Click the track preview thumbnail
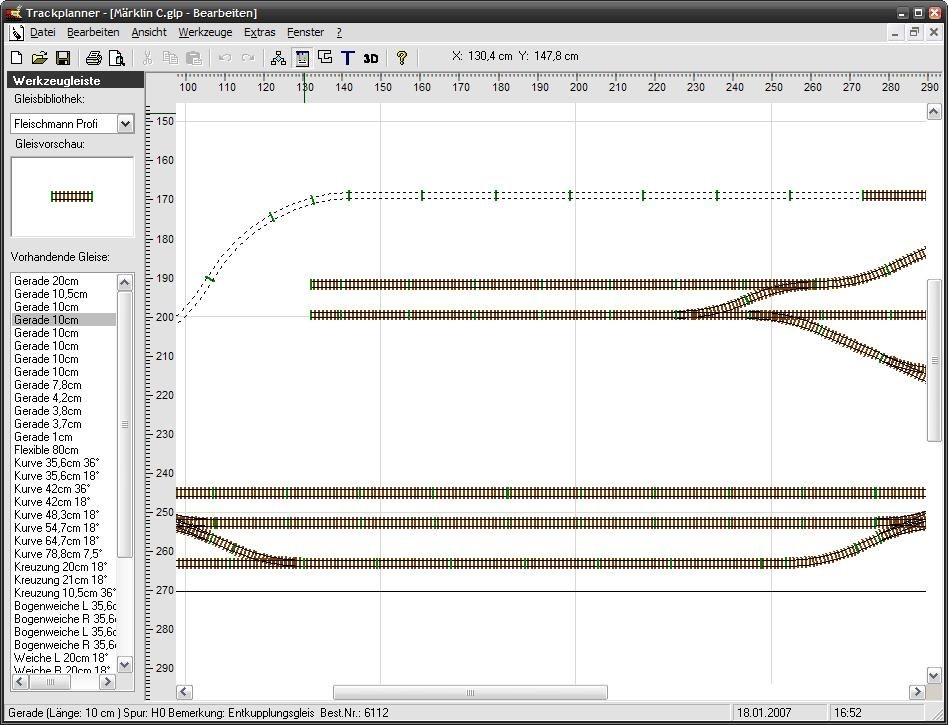This screenshot has width=948, height=725. pos(72,197)
